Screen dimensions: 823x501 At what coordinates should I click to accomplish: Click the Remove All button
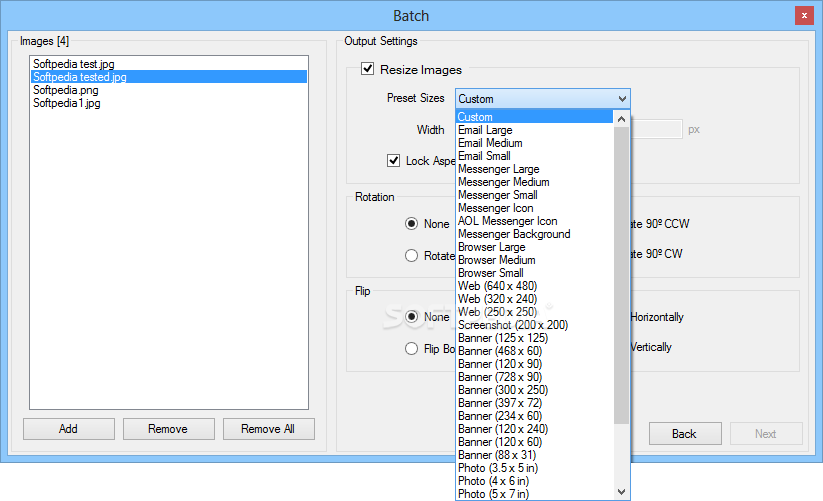(x=268, y=429)
